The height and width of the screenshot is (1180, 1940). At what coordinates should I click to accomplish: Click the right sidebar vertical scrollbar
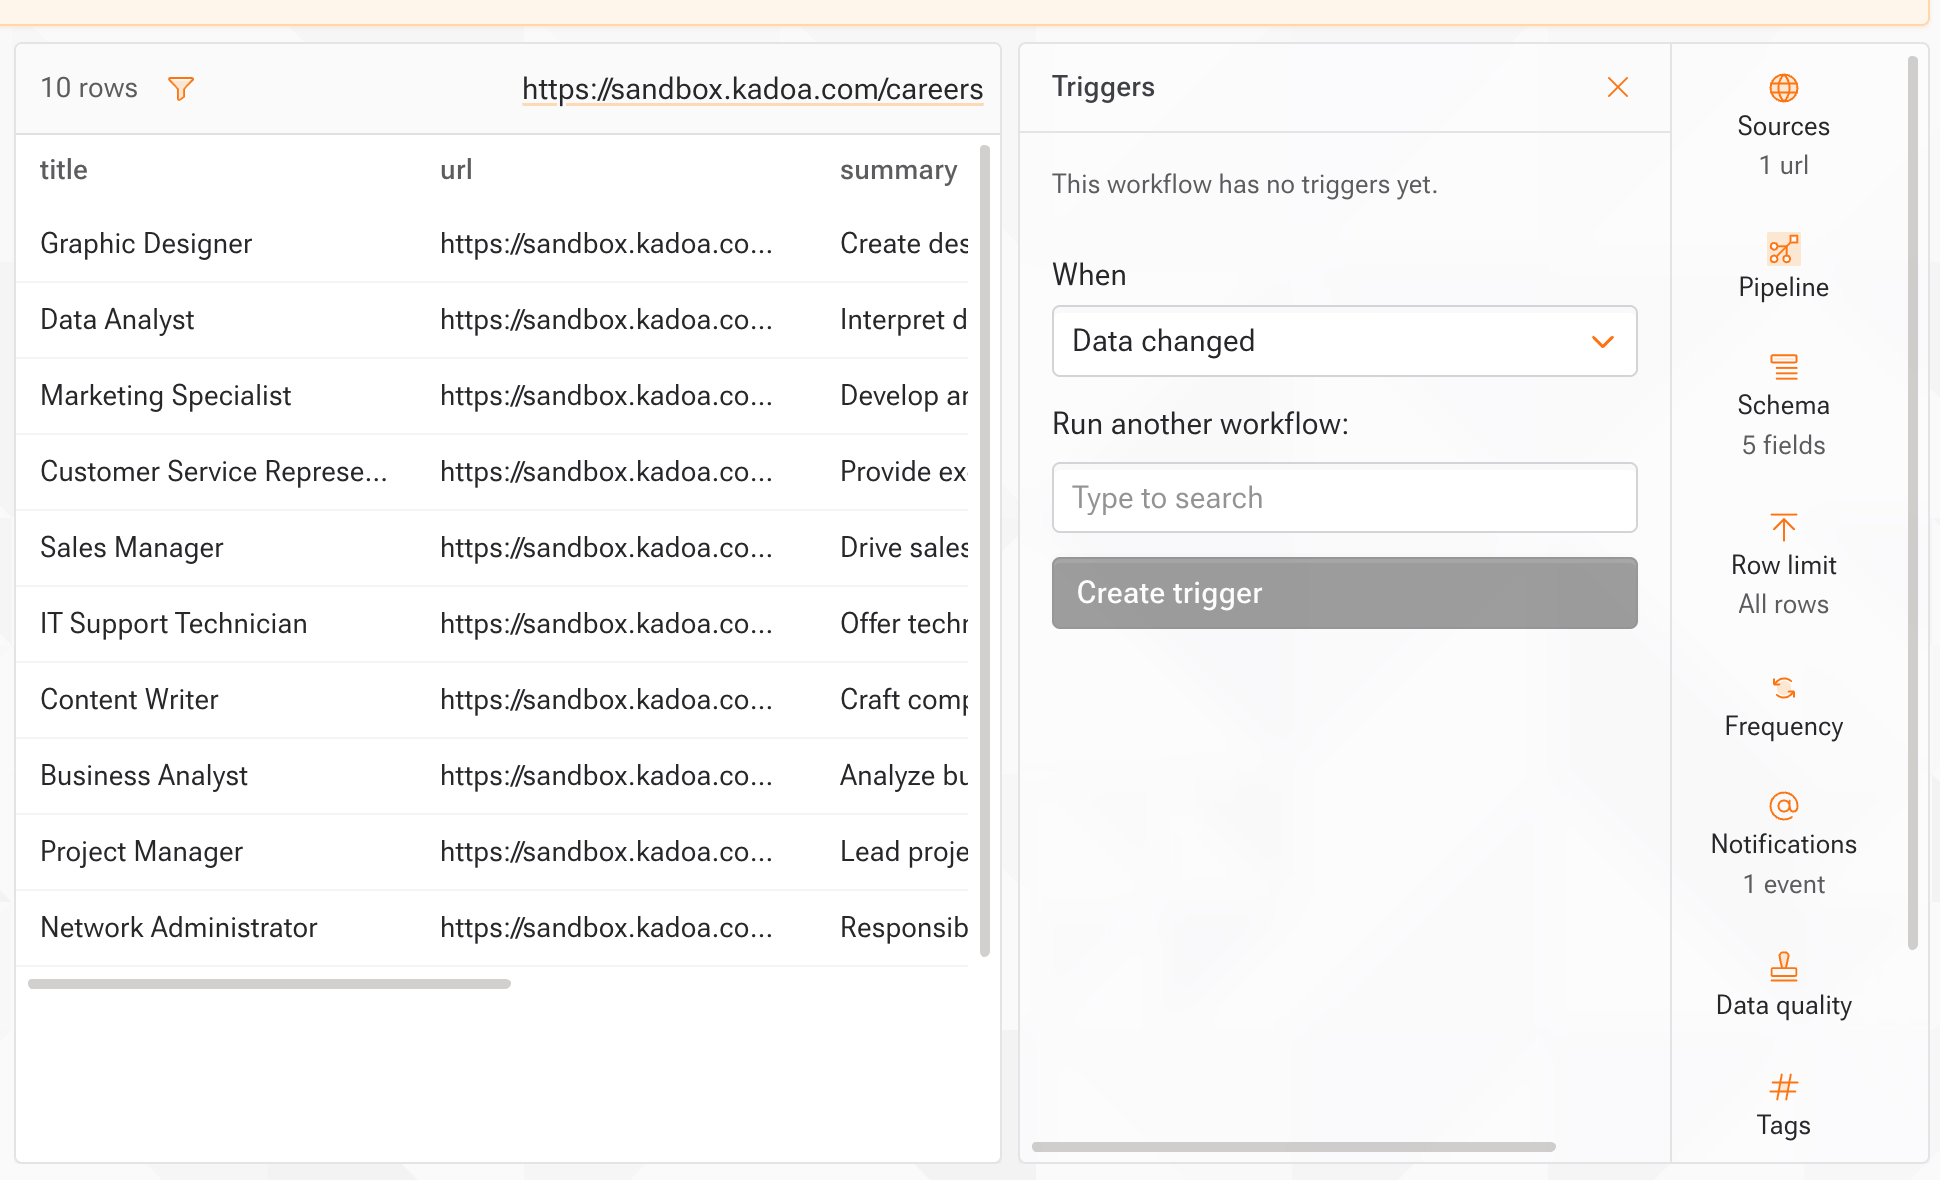point(1912,502)
